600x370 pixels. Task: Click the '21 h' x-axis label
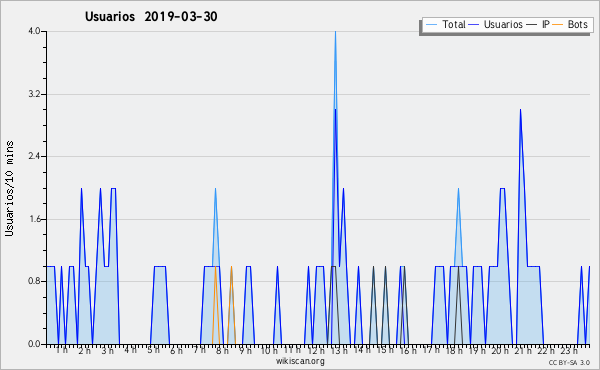523,350
